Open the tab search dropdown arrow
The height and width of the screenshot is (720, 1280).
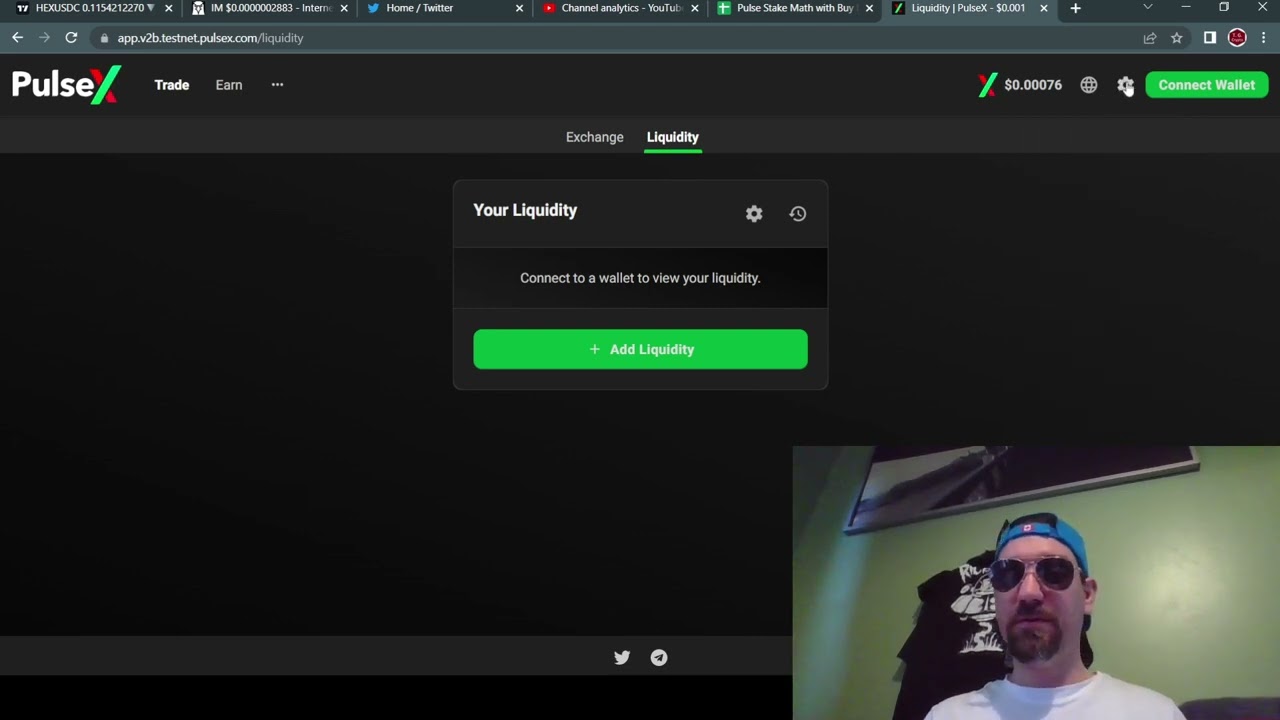1148,8
